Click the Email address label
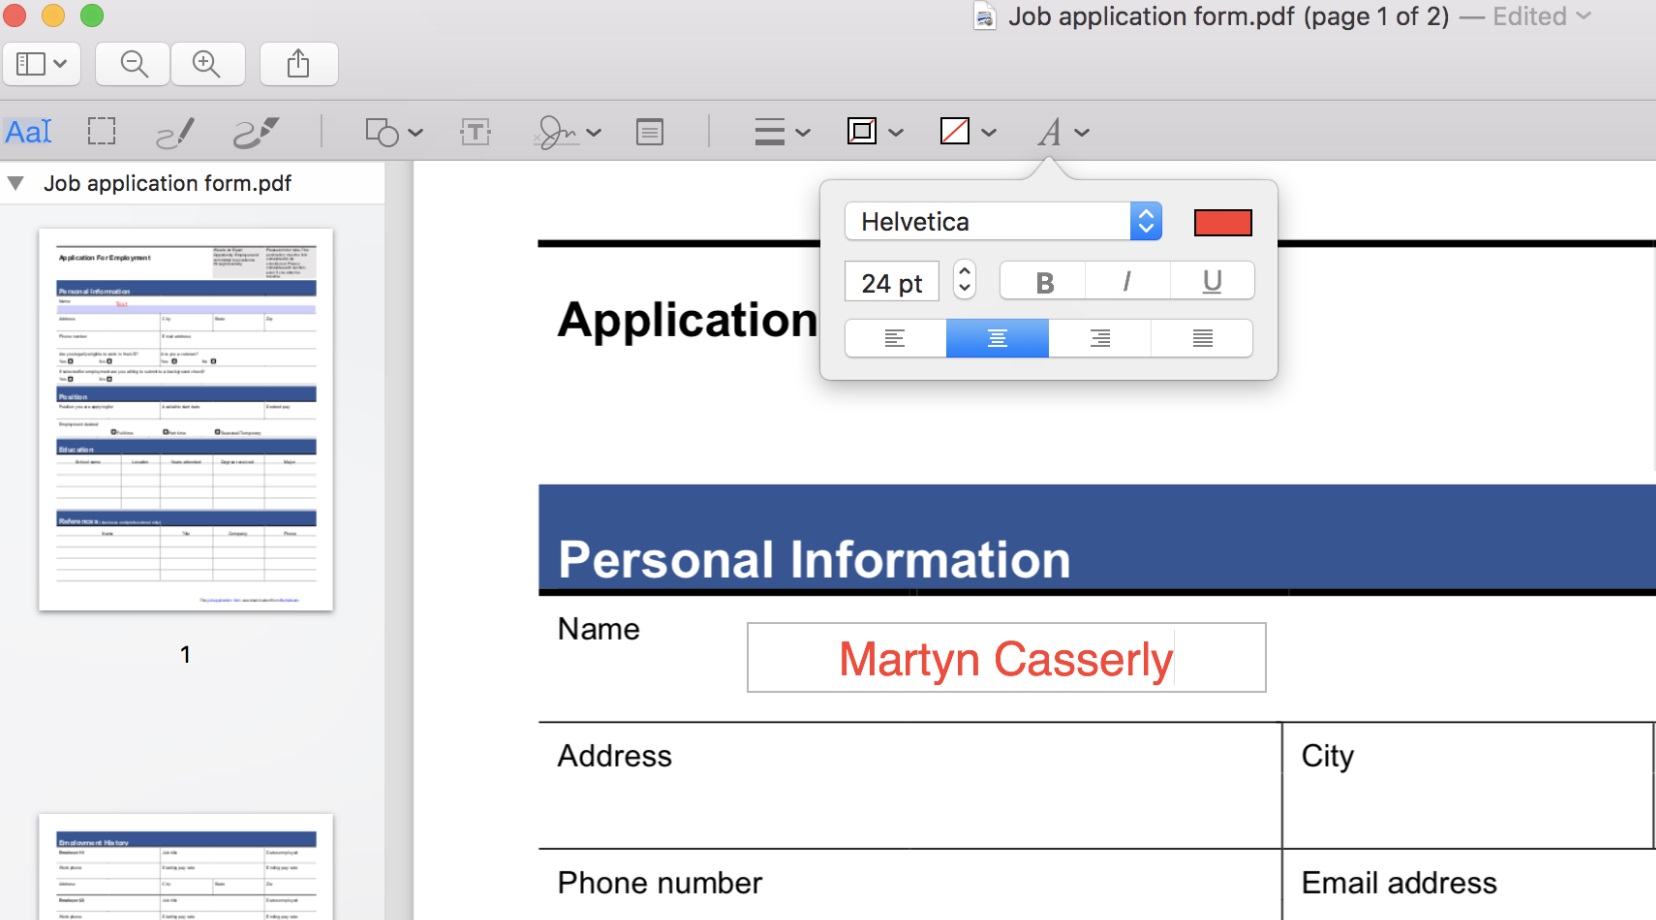The height and width of the screenshot is (920, 1656). 1399,883
